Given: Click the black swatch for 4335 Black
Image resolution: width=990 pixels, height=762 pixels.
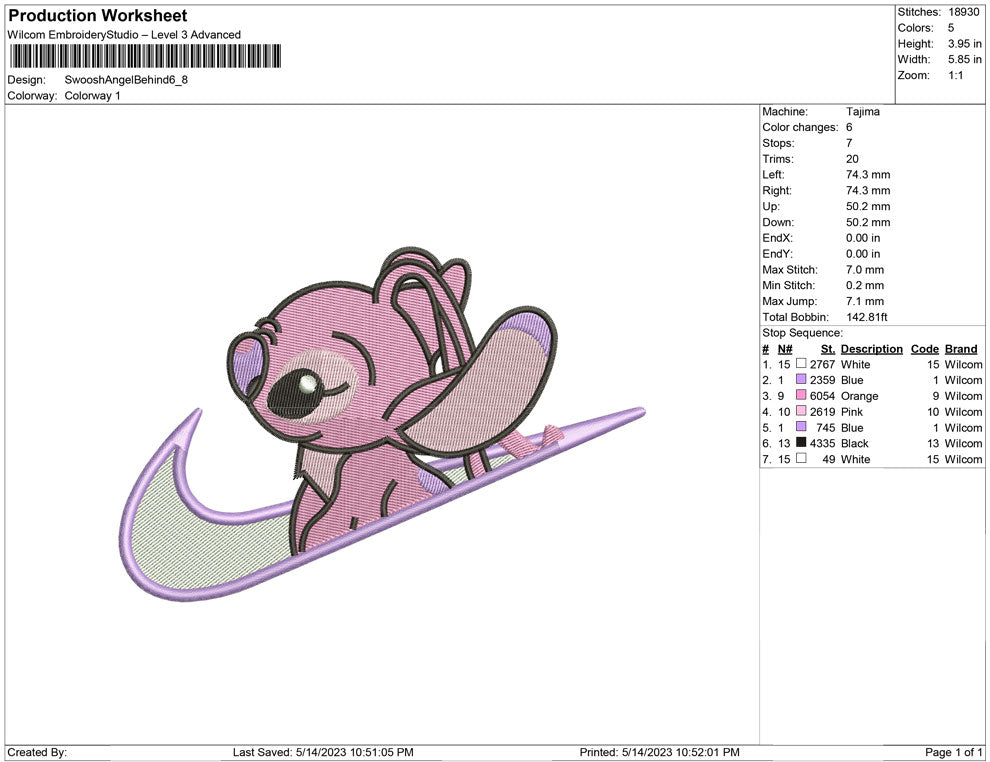Looking at the screenshot, I should (x=801, y=443).
